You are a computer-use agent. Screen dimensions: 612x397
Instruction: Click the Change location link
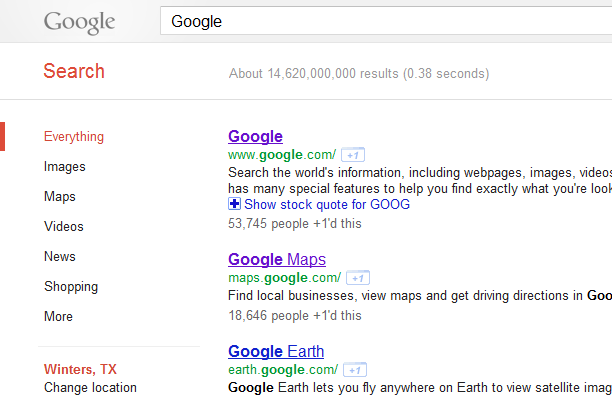[90, 388]
